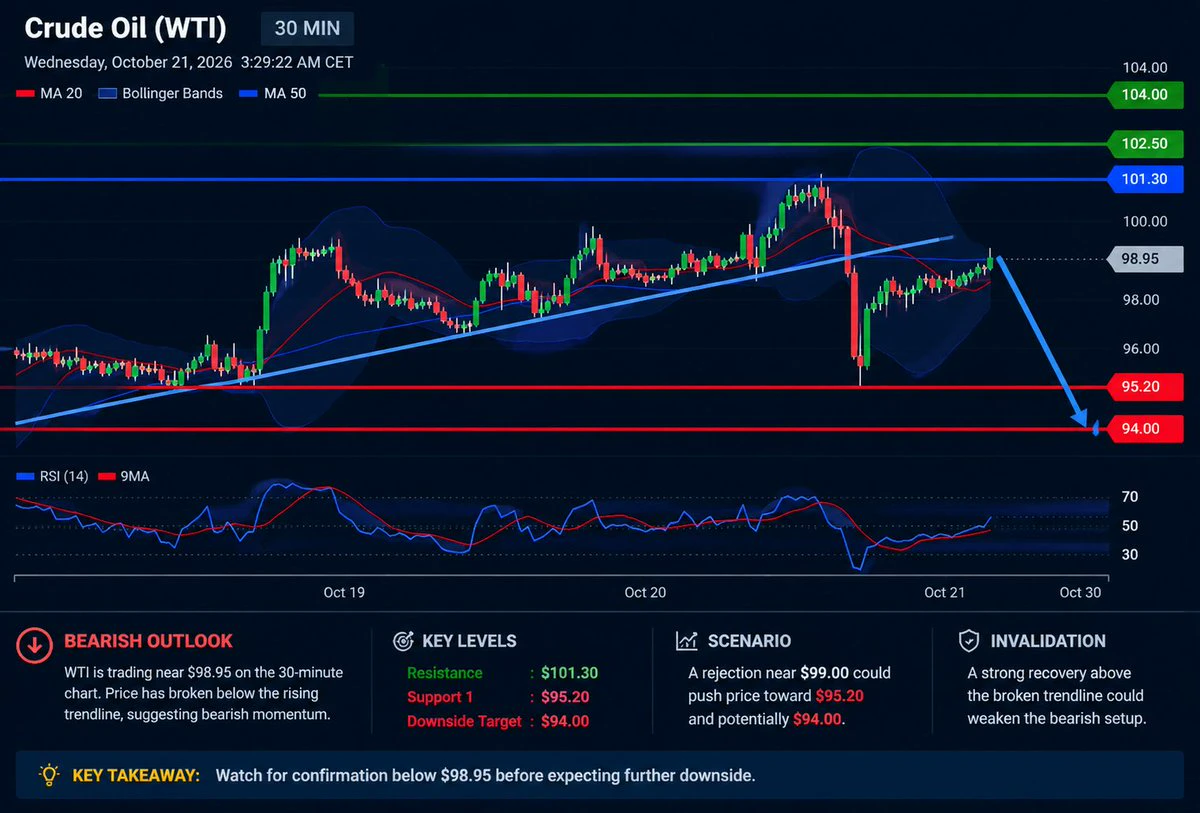Click the Crude Oil (WTI) title
The width and height of the screenshot is (1200, 813).
(125, 28)
